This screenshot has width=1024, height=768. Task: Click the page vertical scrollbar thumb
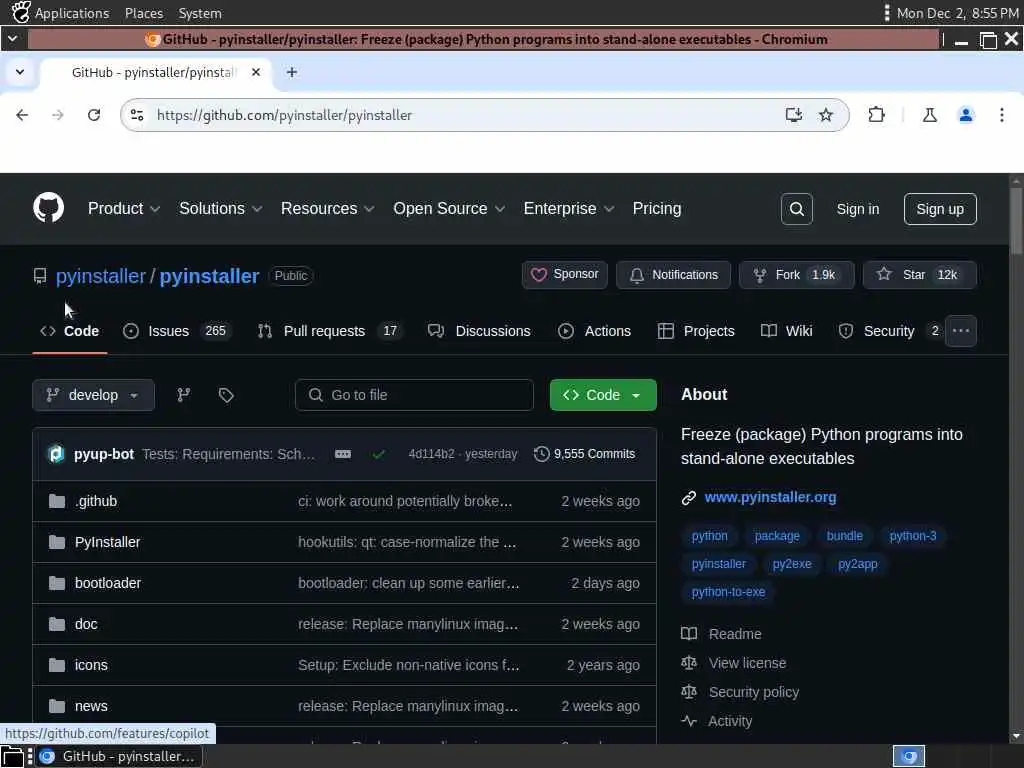click(1016, 220)
